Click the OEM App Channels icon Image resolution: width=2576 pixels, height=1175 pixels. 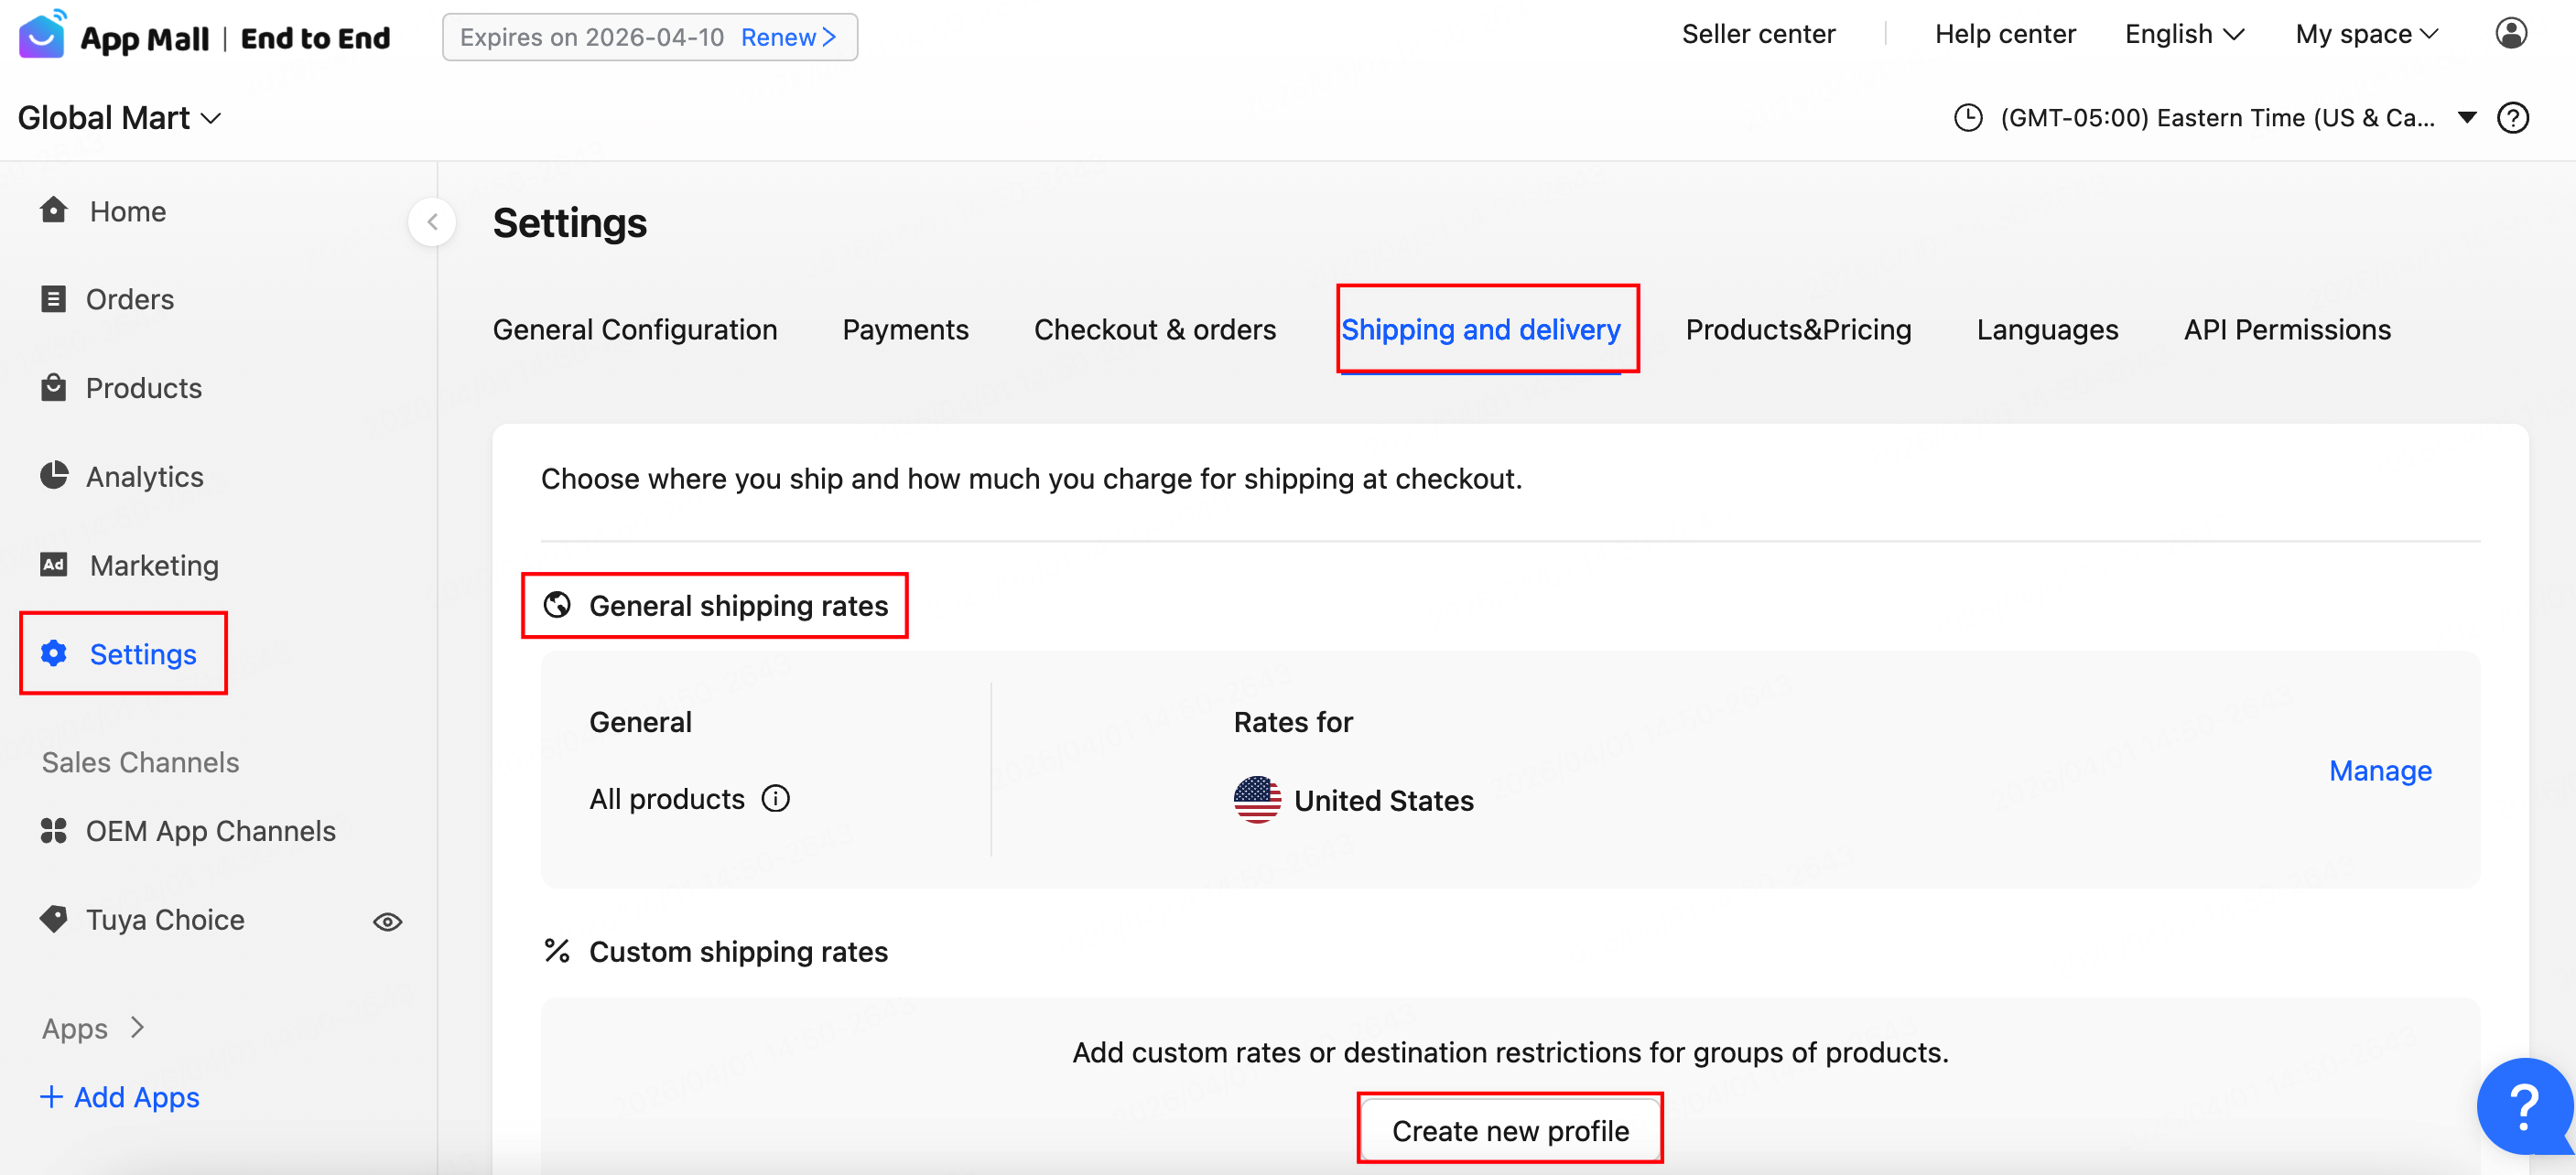pyautogui.click(x=54, y=831)
